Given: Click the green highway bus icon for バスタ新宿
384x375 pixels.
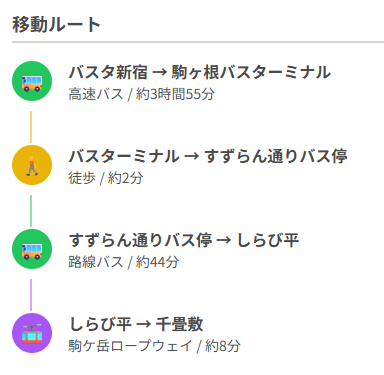Looking at the screenshot, I should tap(32, 81).
